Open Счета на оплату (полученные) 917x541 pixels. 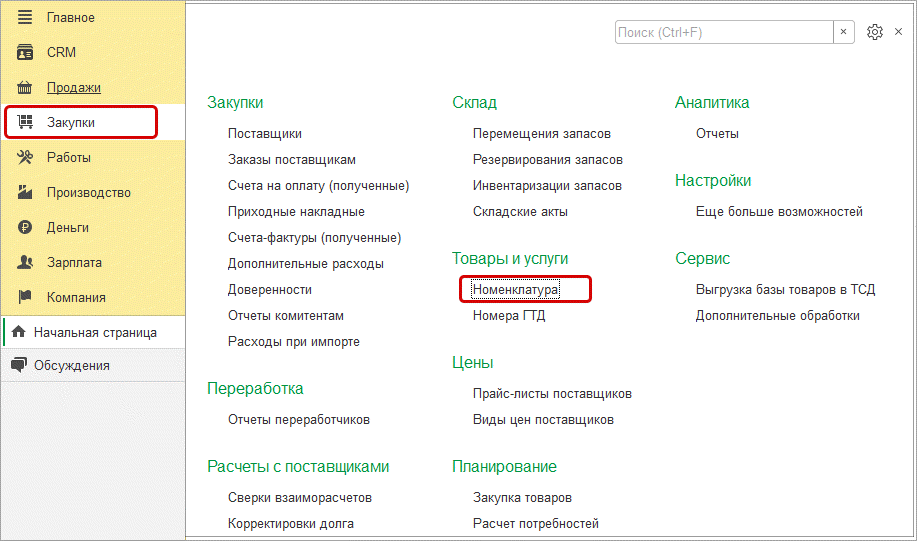(319, 186)
